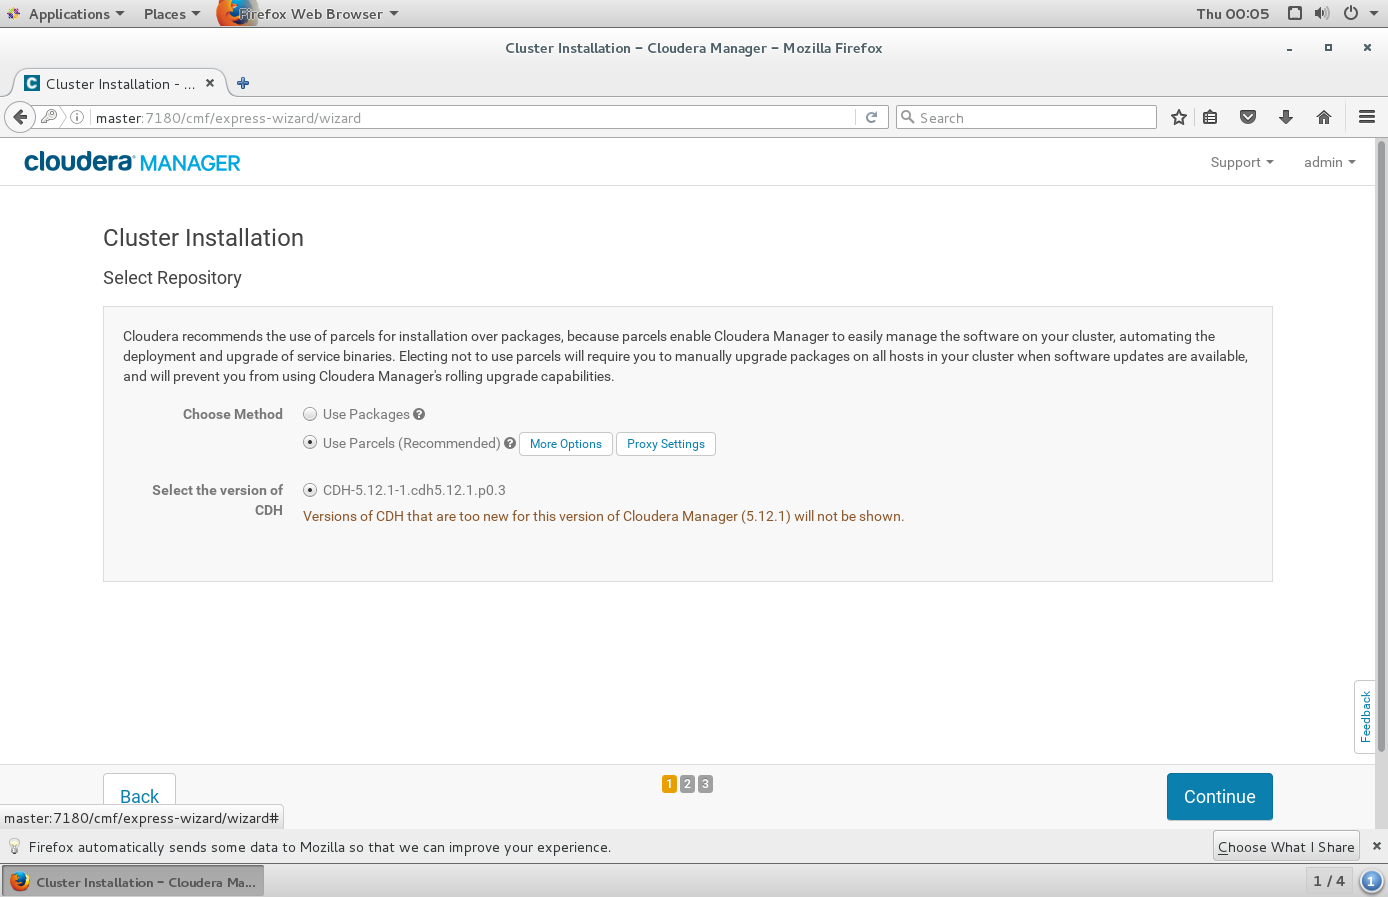
Task: Dismiss the Firefox data notification bar
Action: [1376, 846]
